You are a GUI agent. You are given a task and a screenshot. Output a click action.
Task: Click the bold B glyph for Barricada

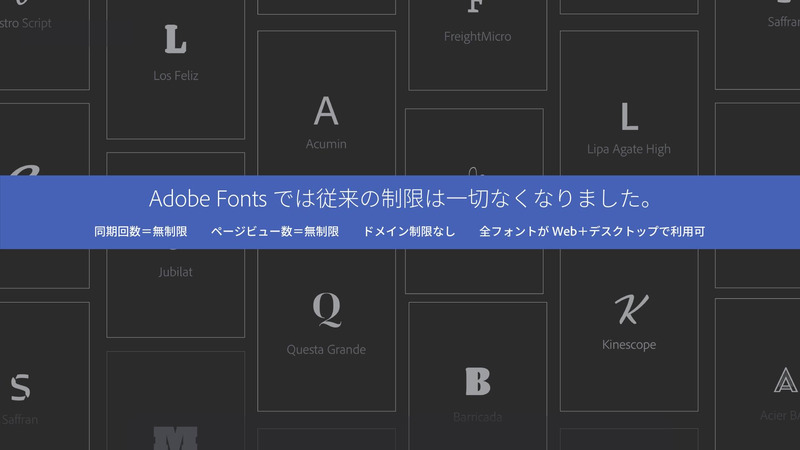tap(478, 381)
